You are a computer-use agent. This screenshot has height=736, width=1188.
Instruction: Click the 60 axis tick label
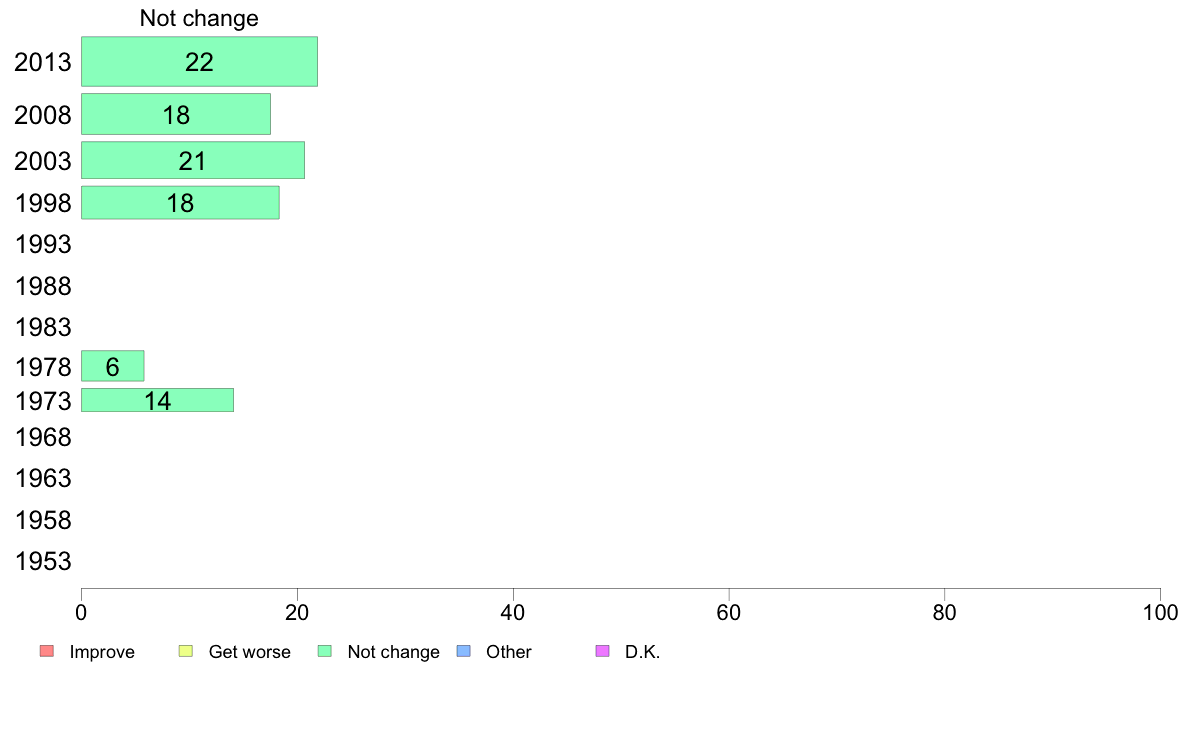pos(729,612)
